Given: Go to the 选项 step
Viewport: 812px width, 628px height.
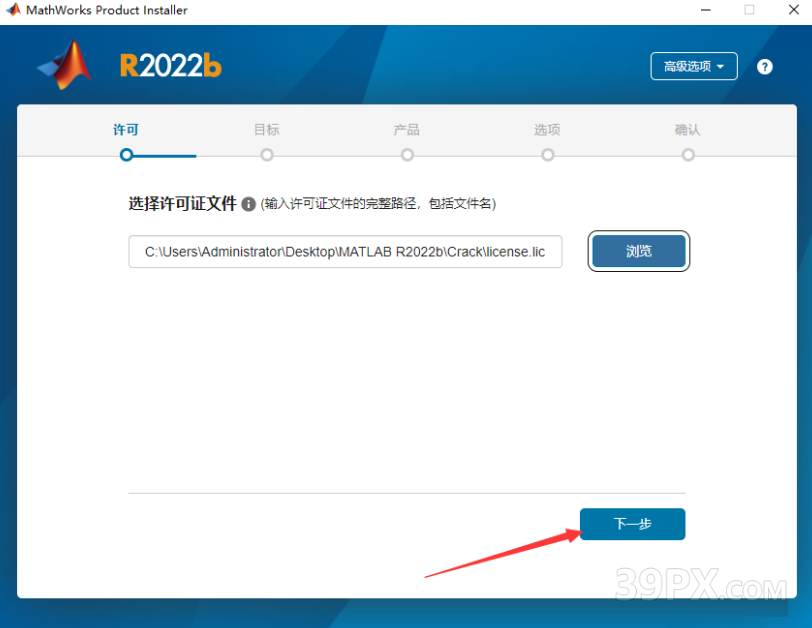Looking at the screenshot, I should (x=547, y=129).
